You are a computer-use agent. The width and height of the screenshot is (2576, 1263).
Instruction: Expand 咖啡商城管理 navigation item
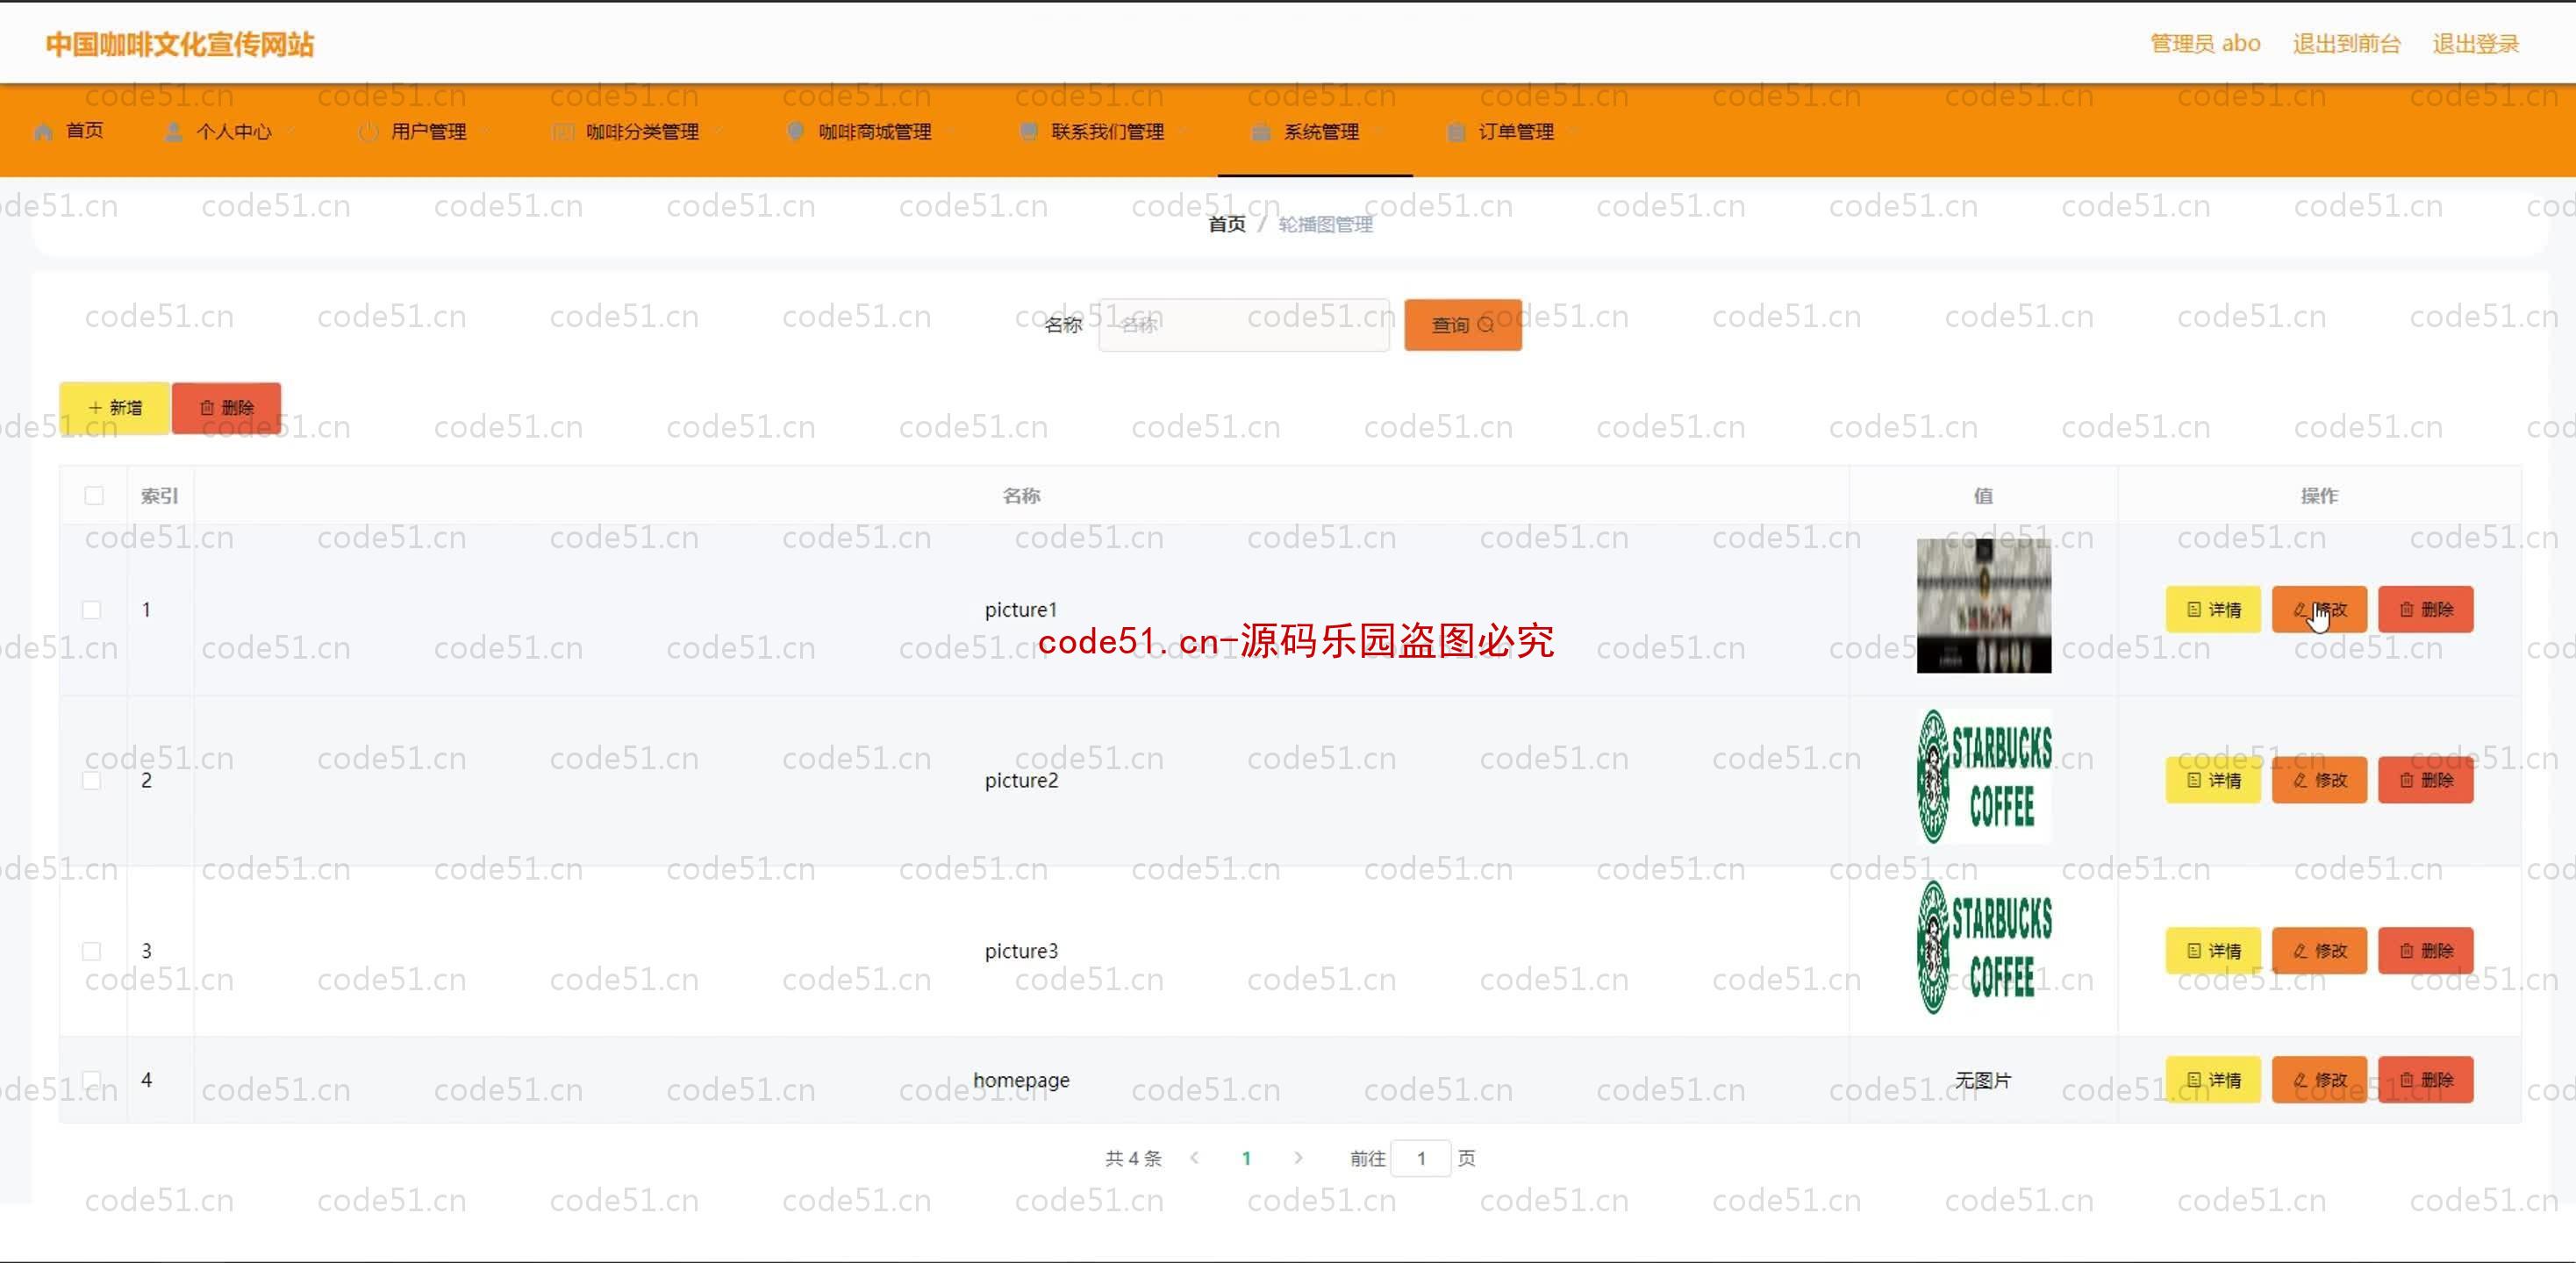point(872,133)
